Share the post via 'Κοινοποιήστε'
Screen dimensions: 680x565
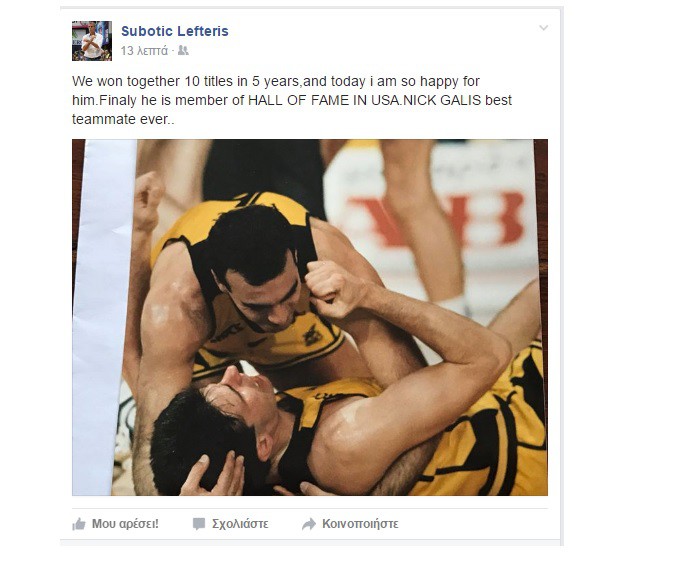360,524
